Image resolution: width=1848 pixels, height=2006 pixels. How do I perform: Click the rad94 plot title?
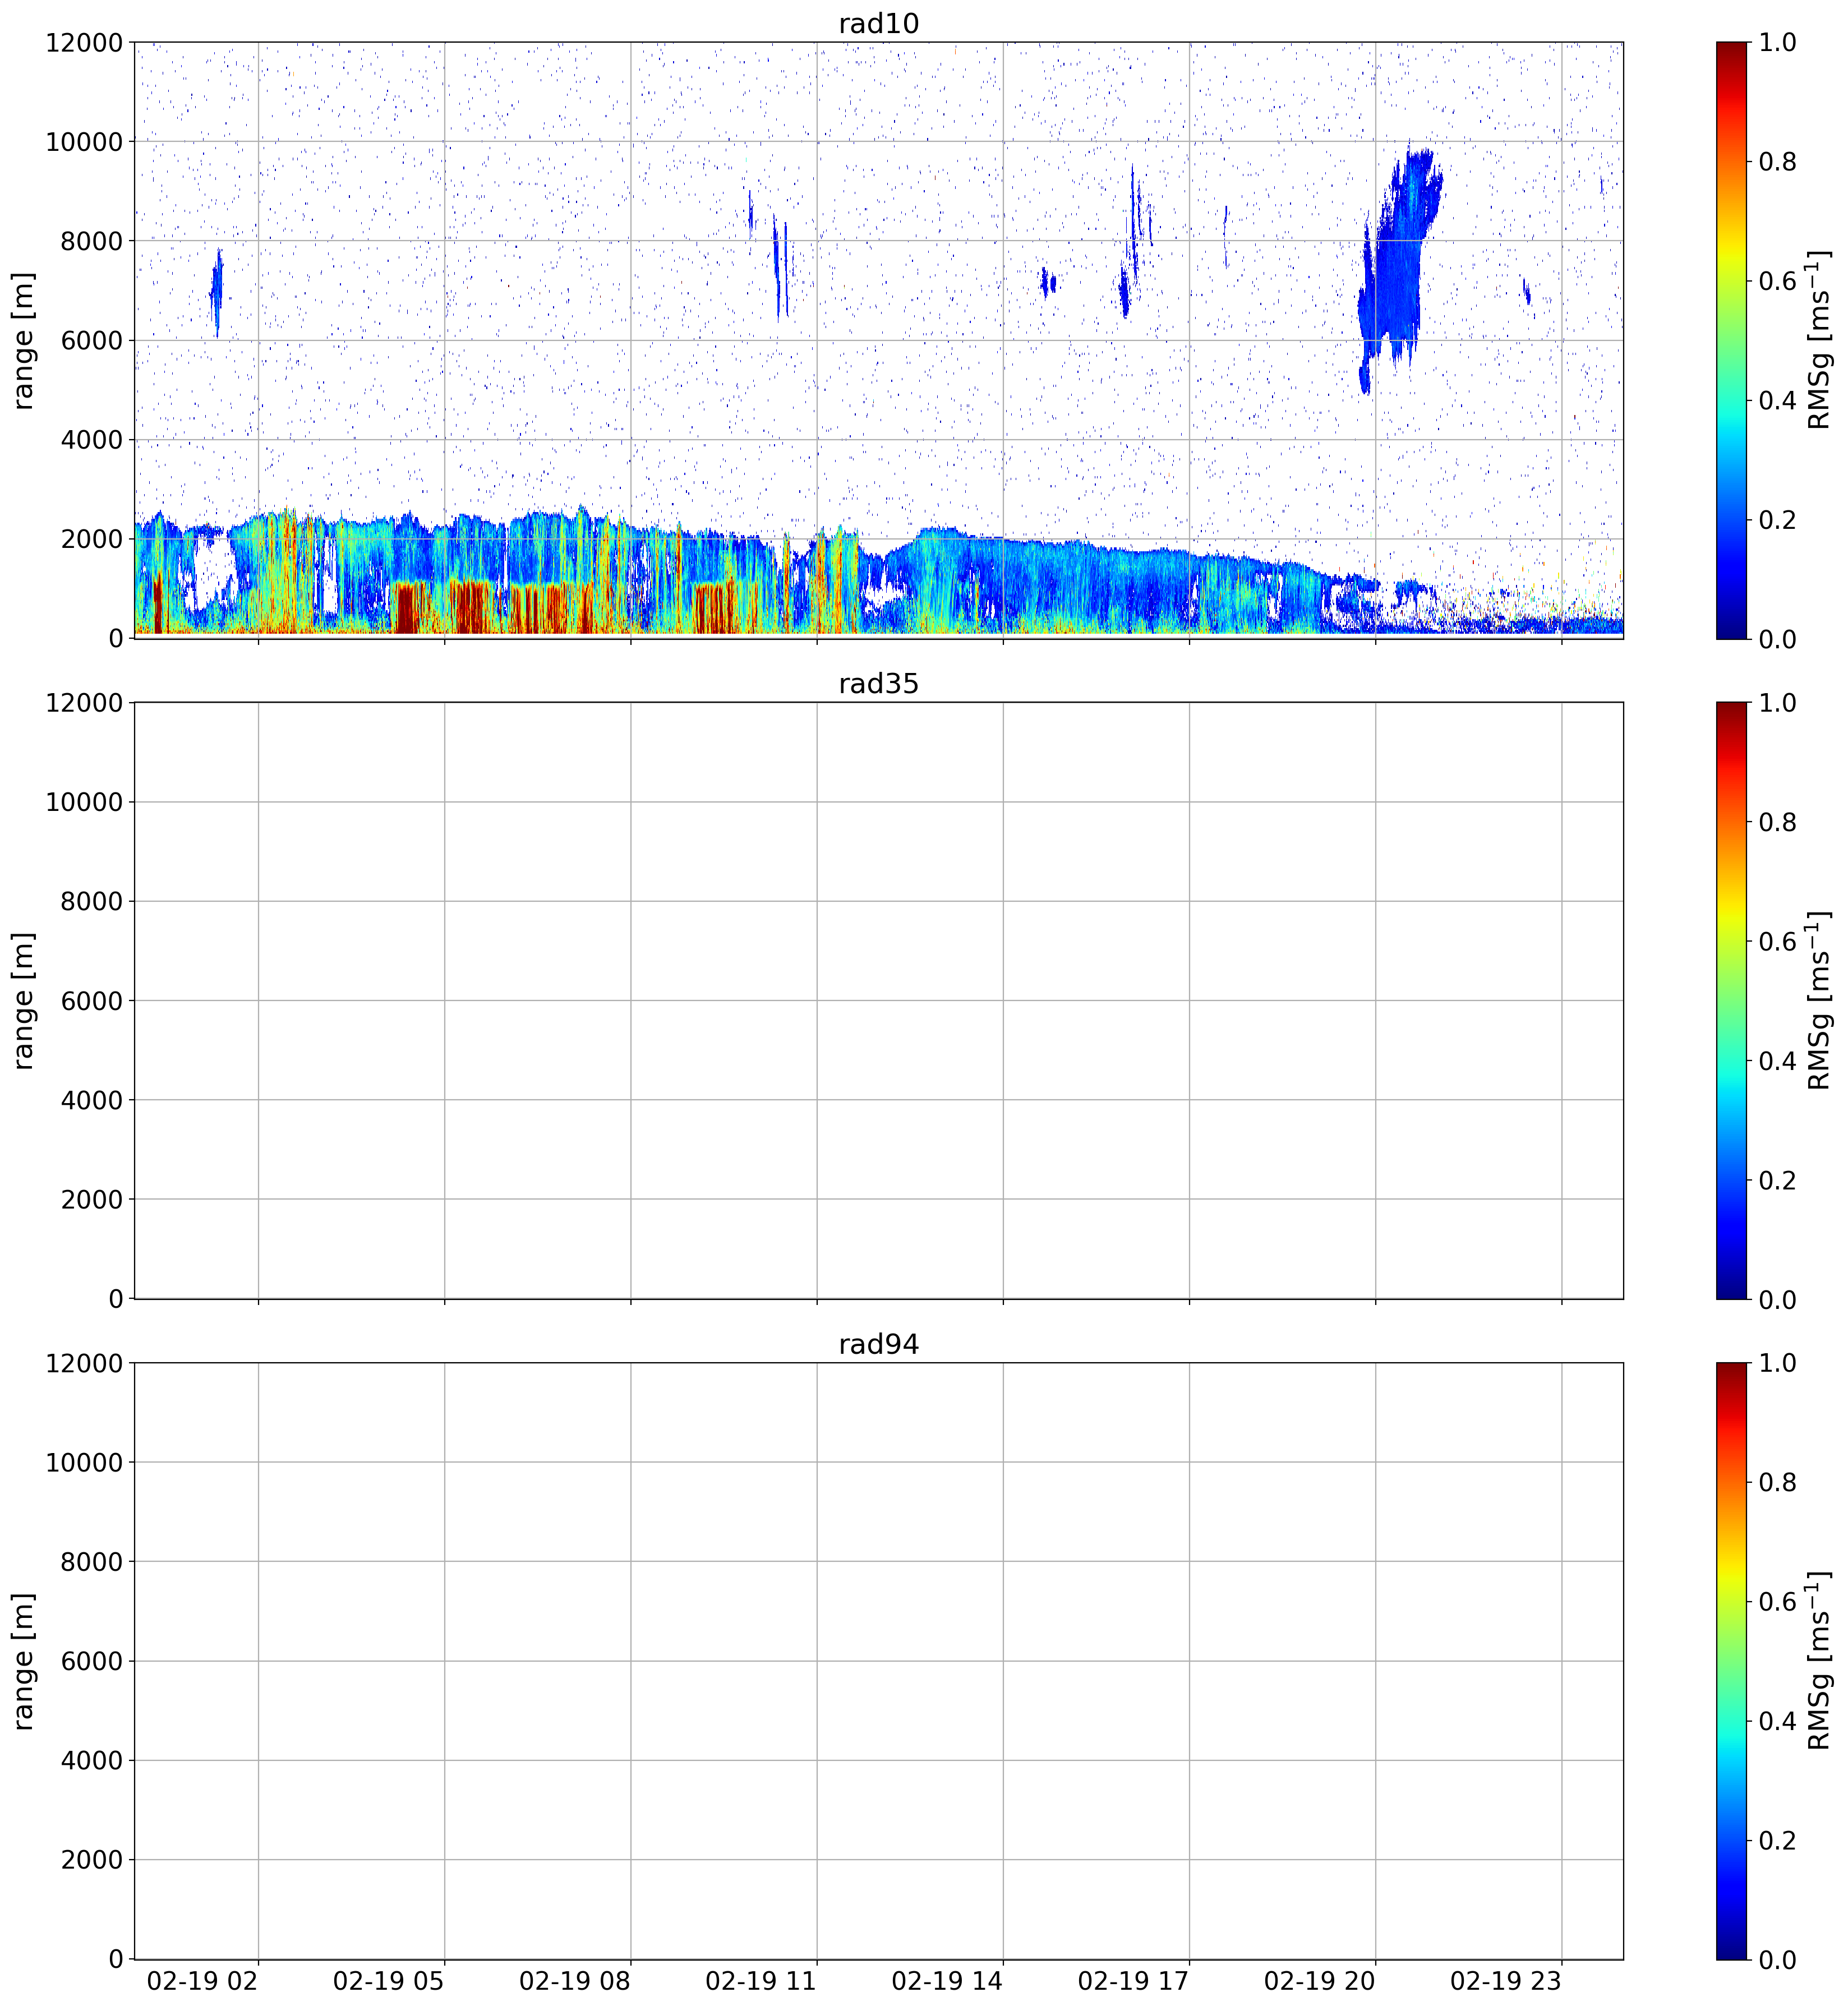878,1344
